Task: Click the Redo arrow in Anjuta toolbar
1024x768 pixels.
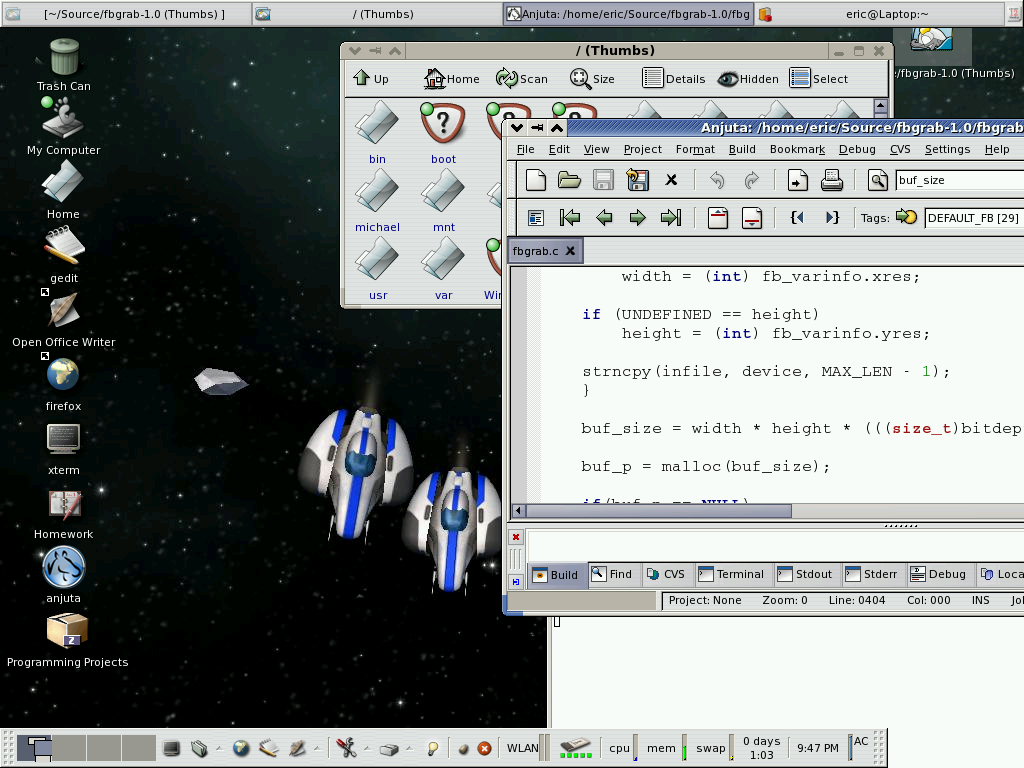Action: coord(751,180)
